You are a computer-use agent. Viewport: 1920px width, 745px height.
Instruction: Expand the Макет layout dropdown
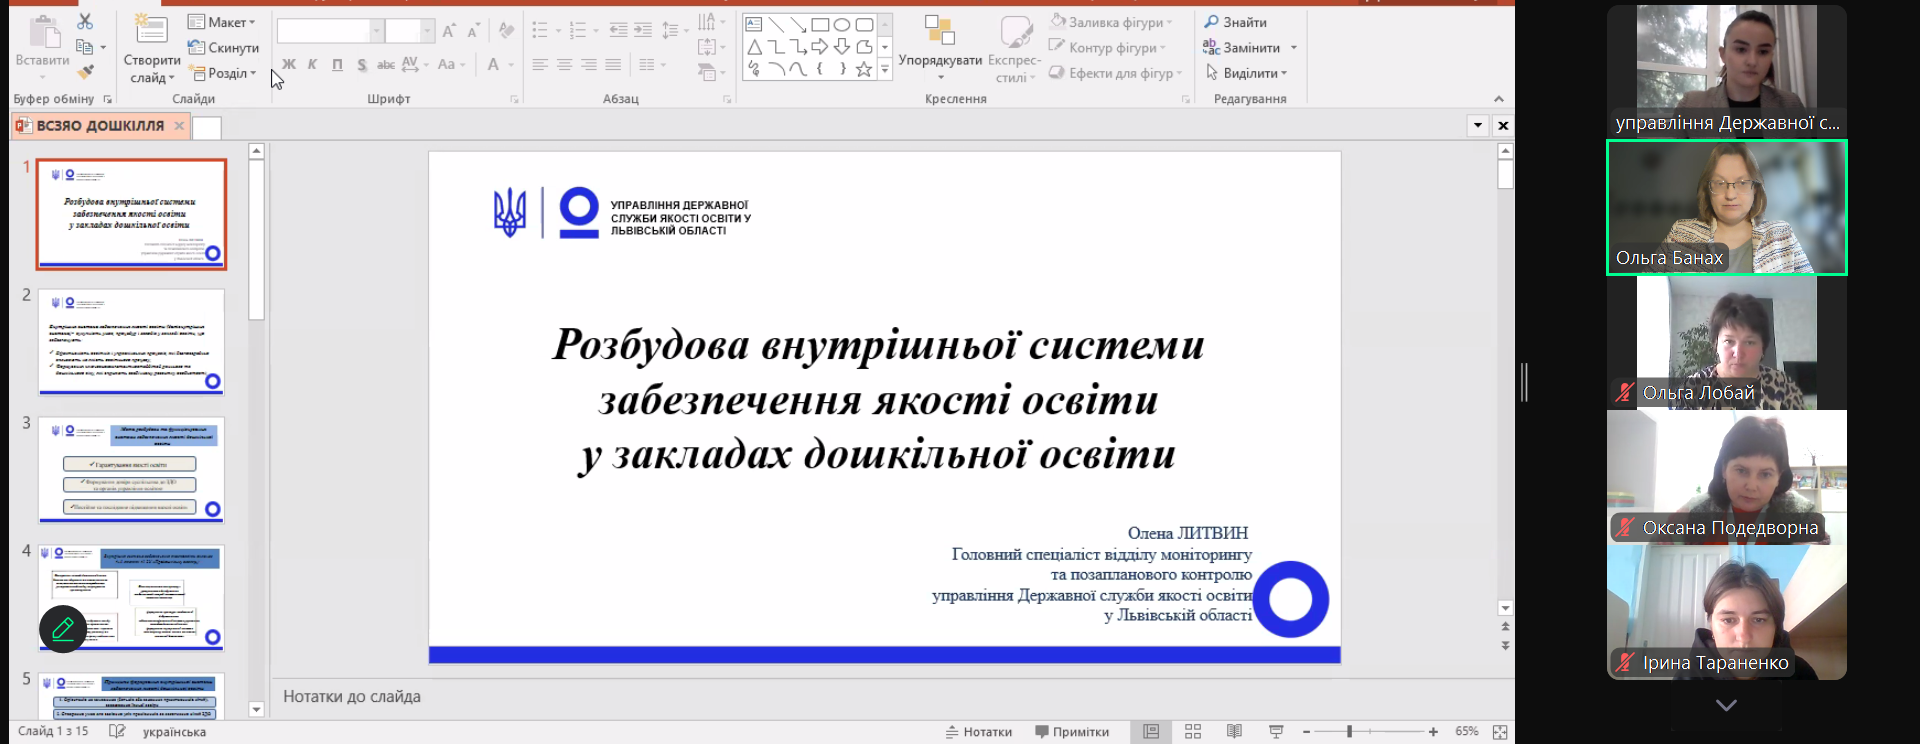coord(223,22)
